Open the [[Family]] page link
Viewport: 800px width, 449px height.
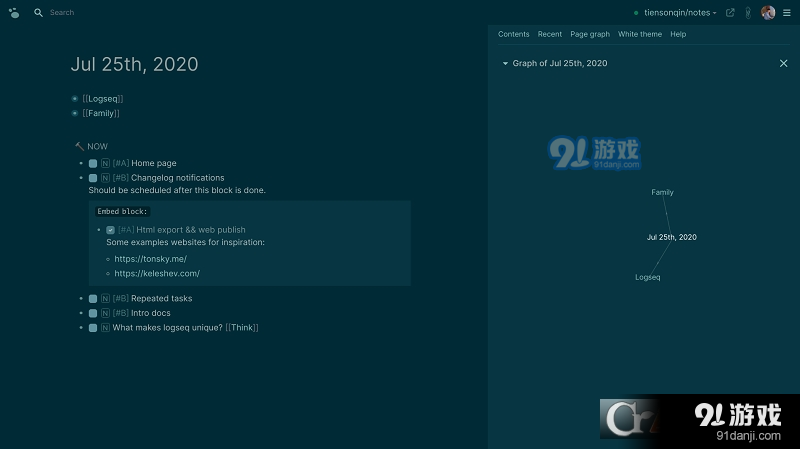(x=101, y=113)
